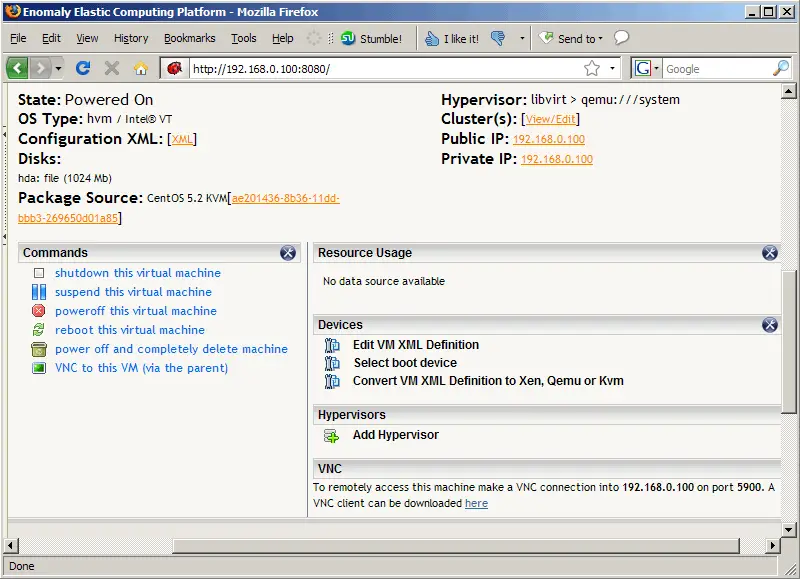The width and height of the screenshot is (800, 579).
Task: Click the Cluster View/Edit link
Action: pyautogui.click(x=551, y=119)
